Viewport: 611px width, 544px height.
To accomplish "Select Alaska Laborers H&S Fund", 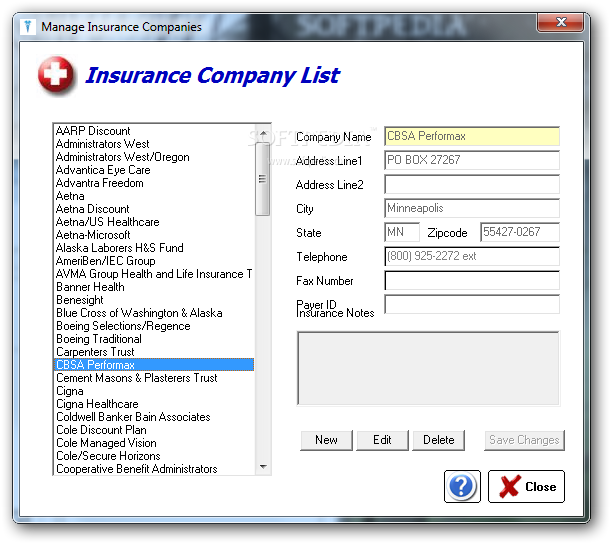I will point(154,248).
